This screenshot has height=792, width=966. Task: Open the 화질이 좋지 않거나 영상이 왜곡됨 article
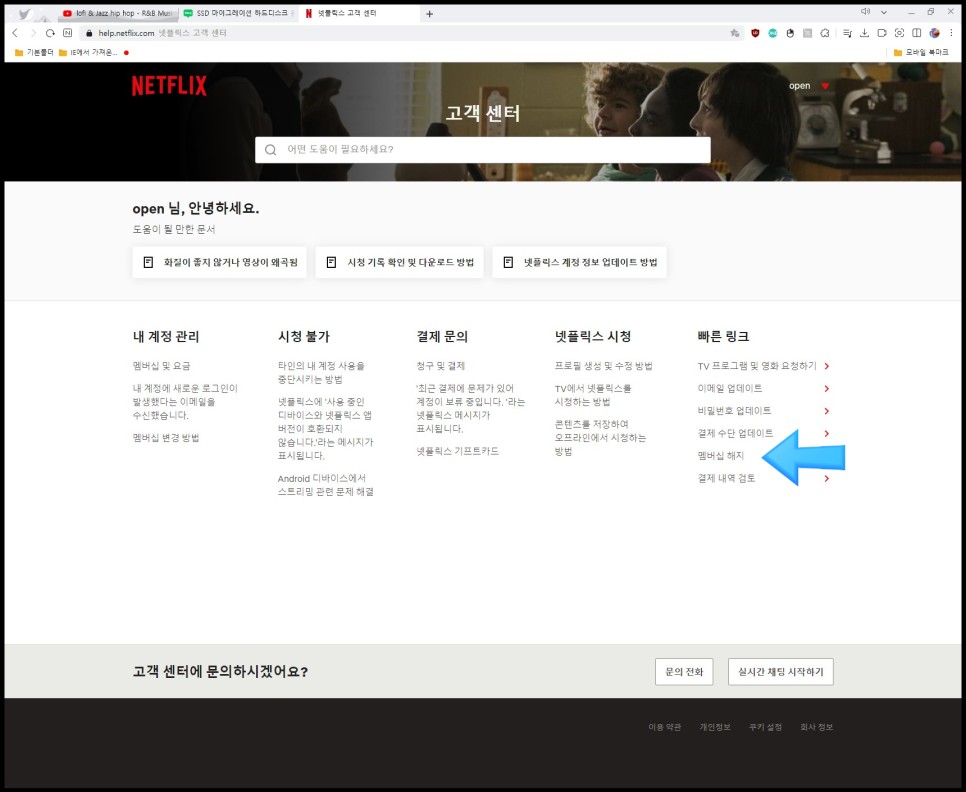(x=219, y=262)
